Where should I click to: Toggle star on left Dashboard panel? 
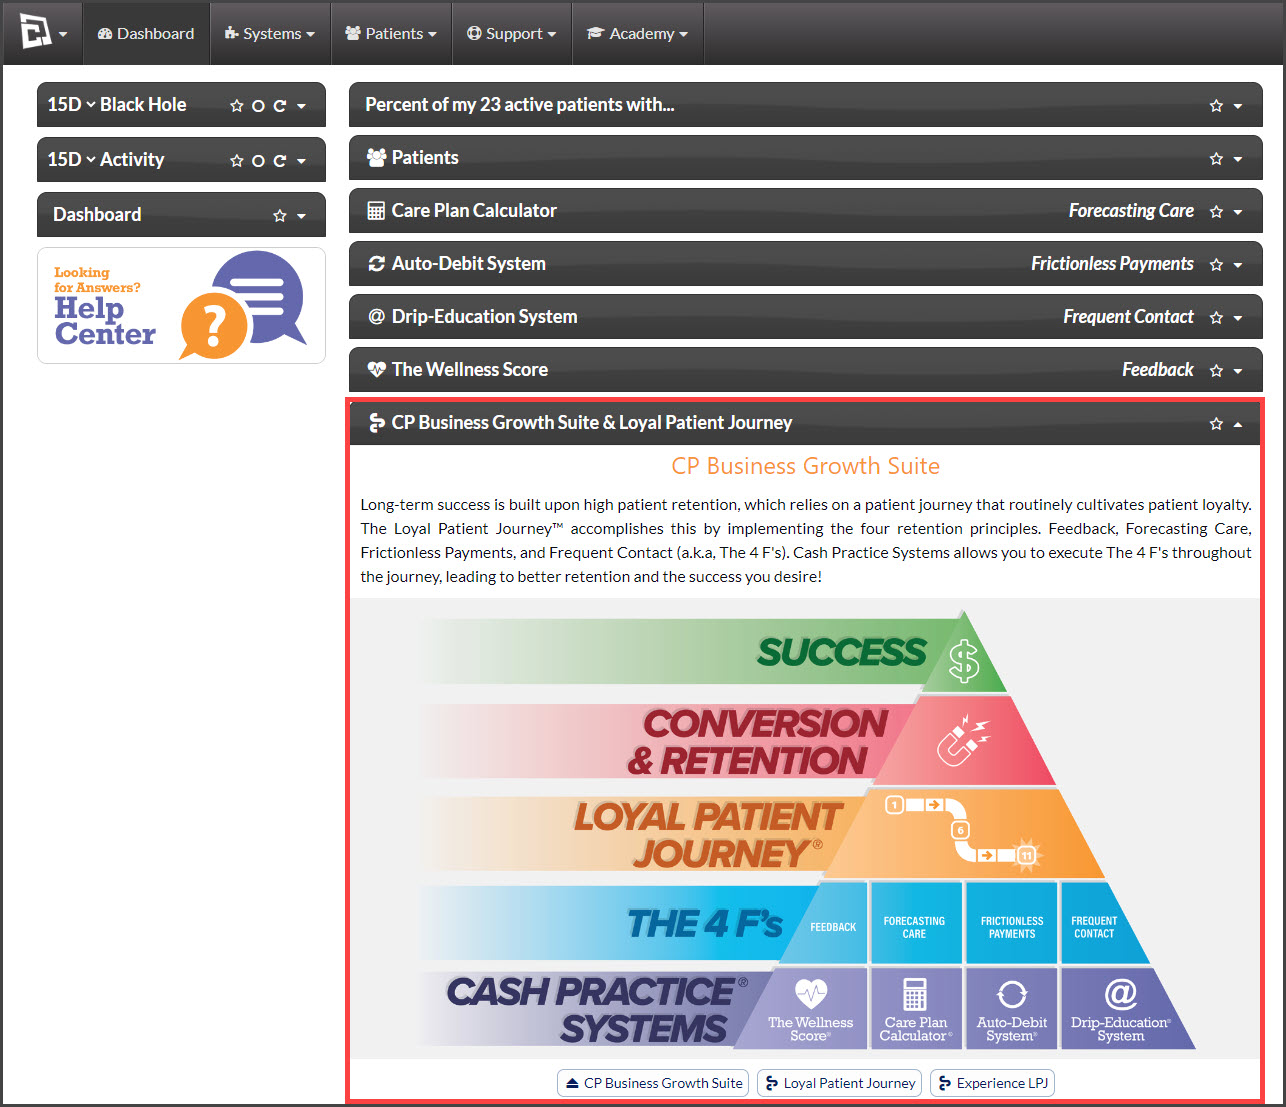tap(280, 216)
